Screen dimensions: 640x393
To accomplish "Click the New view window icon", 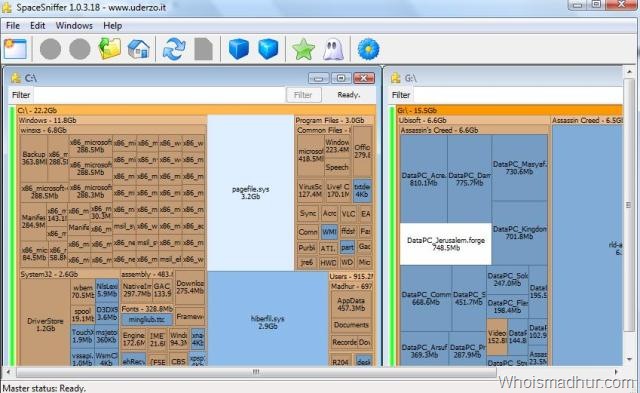I will pos(16,49).
